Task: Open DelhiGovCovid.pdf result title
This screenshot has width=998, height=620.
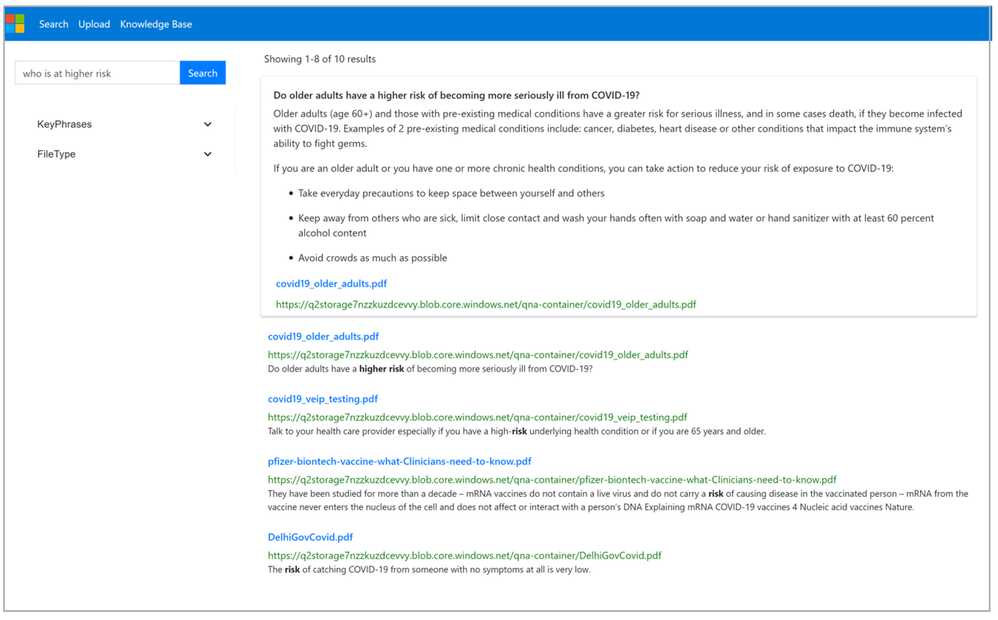Action: tap(310, 537)
